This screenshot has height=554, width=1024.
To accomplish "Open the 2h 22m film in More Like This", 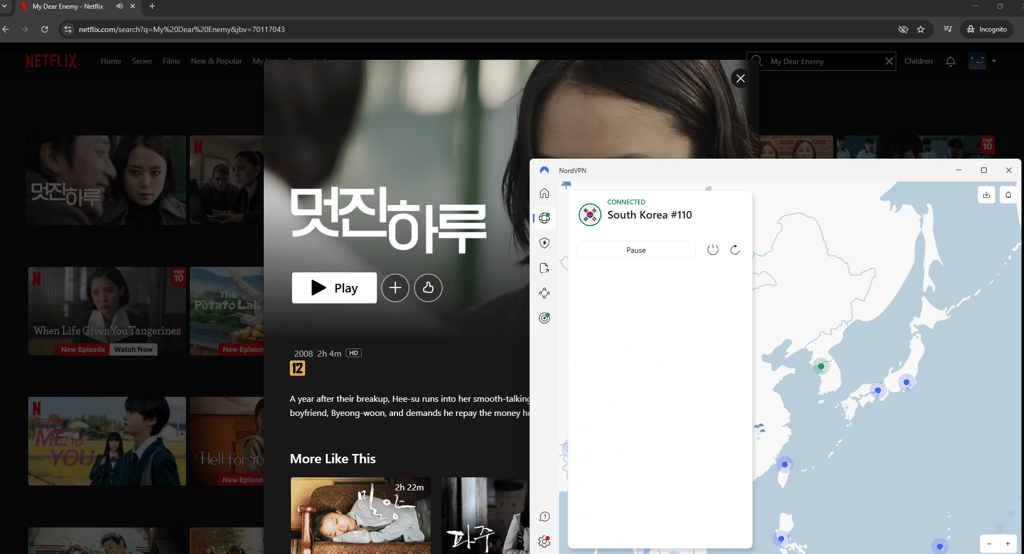I will pos(360,515).
